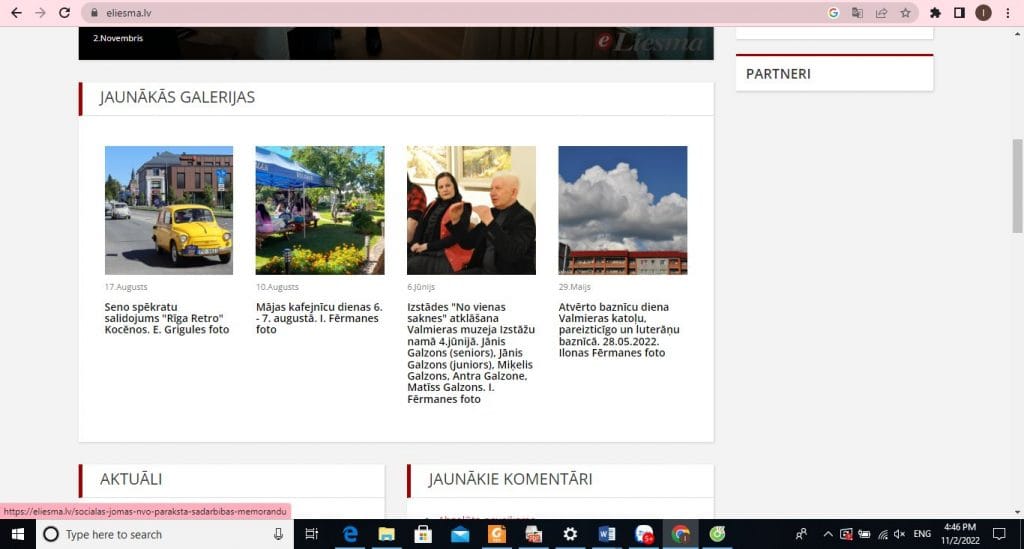
Task: Reload the page with the refresh icon
Action: 64,13
